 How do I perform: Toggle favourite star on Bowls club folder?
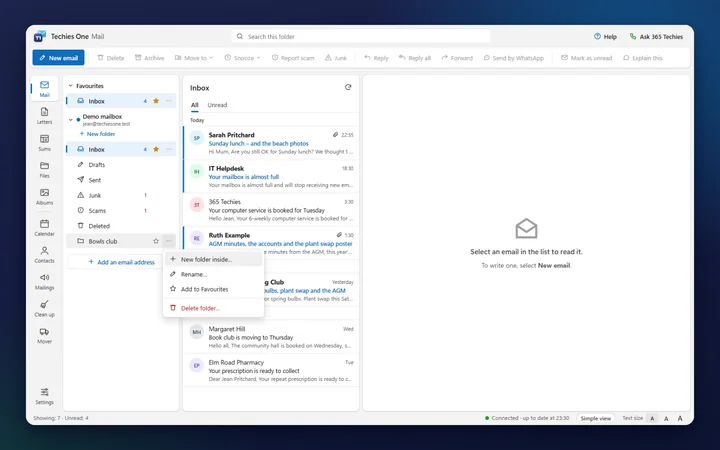[156, 241]
